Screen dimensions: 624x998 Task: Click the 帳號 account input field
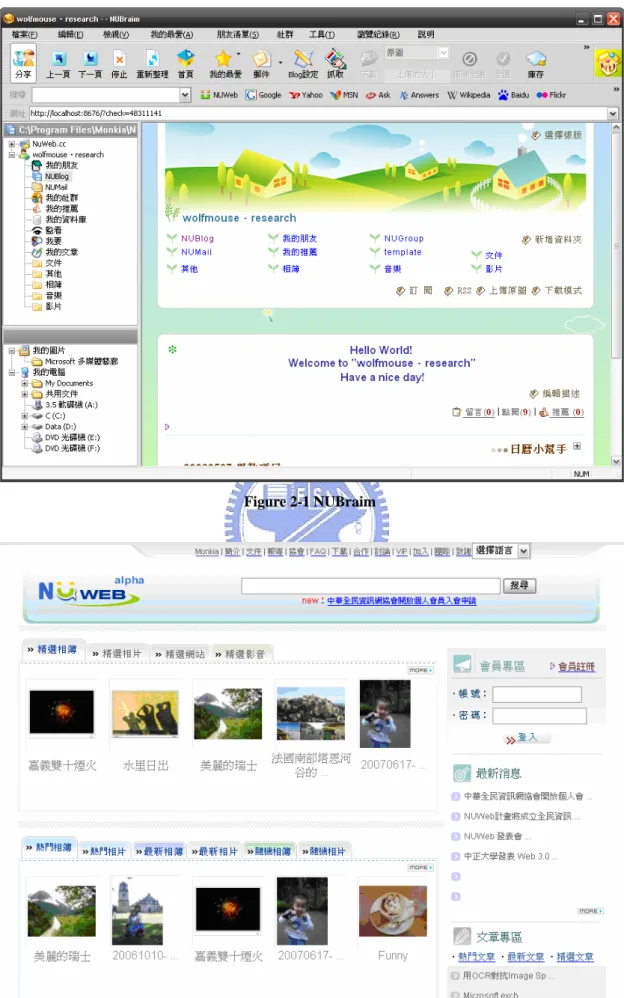[537, 694]
